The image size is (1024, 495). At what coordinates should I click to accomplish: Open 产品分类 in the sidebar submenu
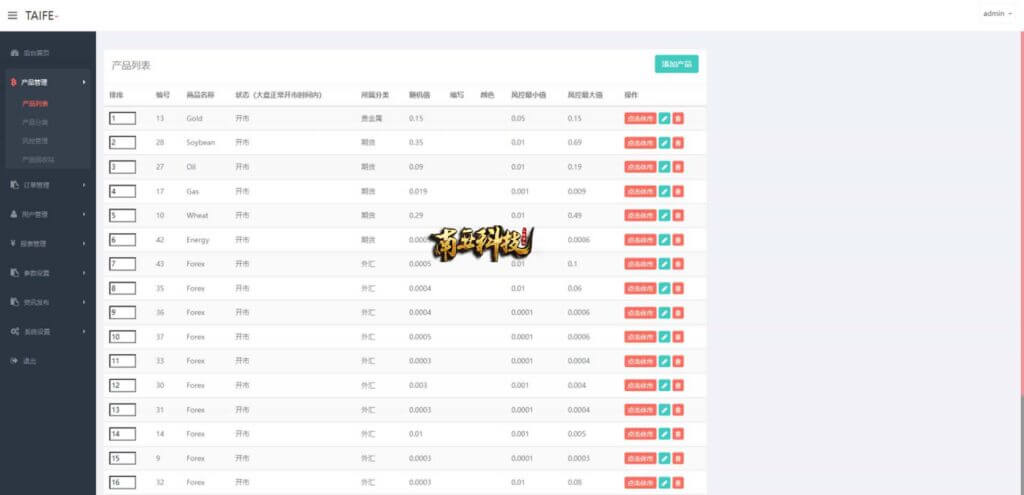35,122
